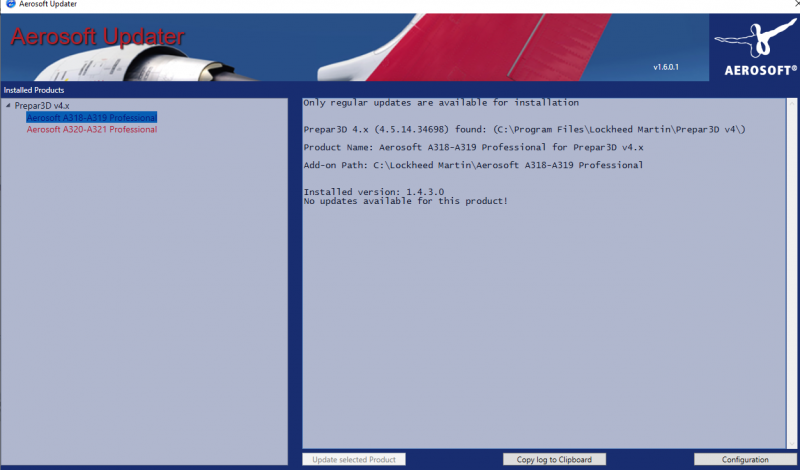
Task: Open the Configuration dialog
Action: point(745,459)
